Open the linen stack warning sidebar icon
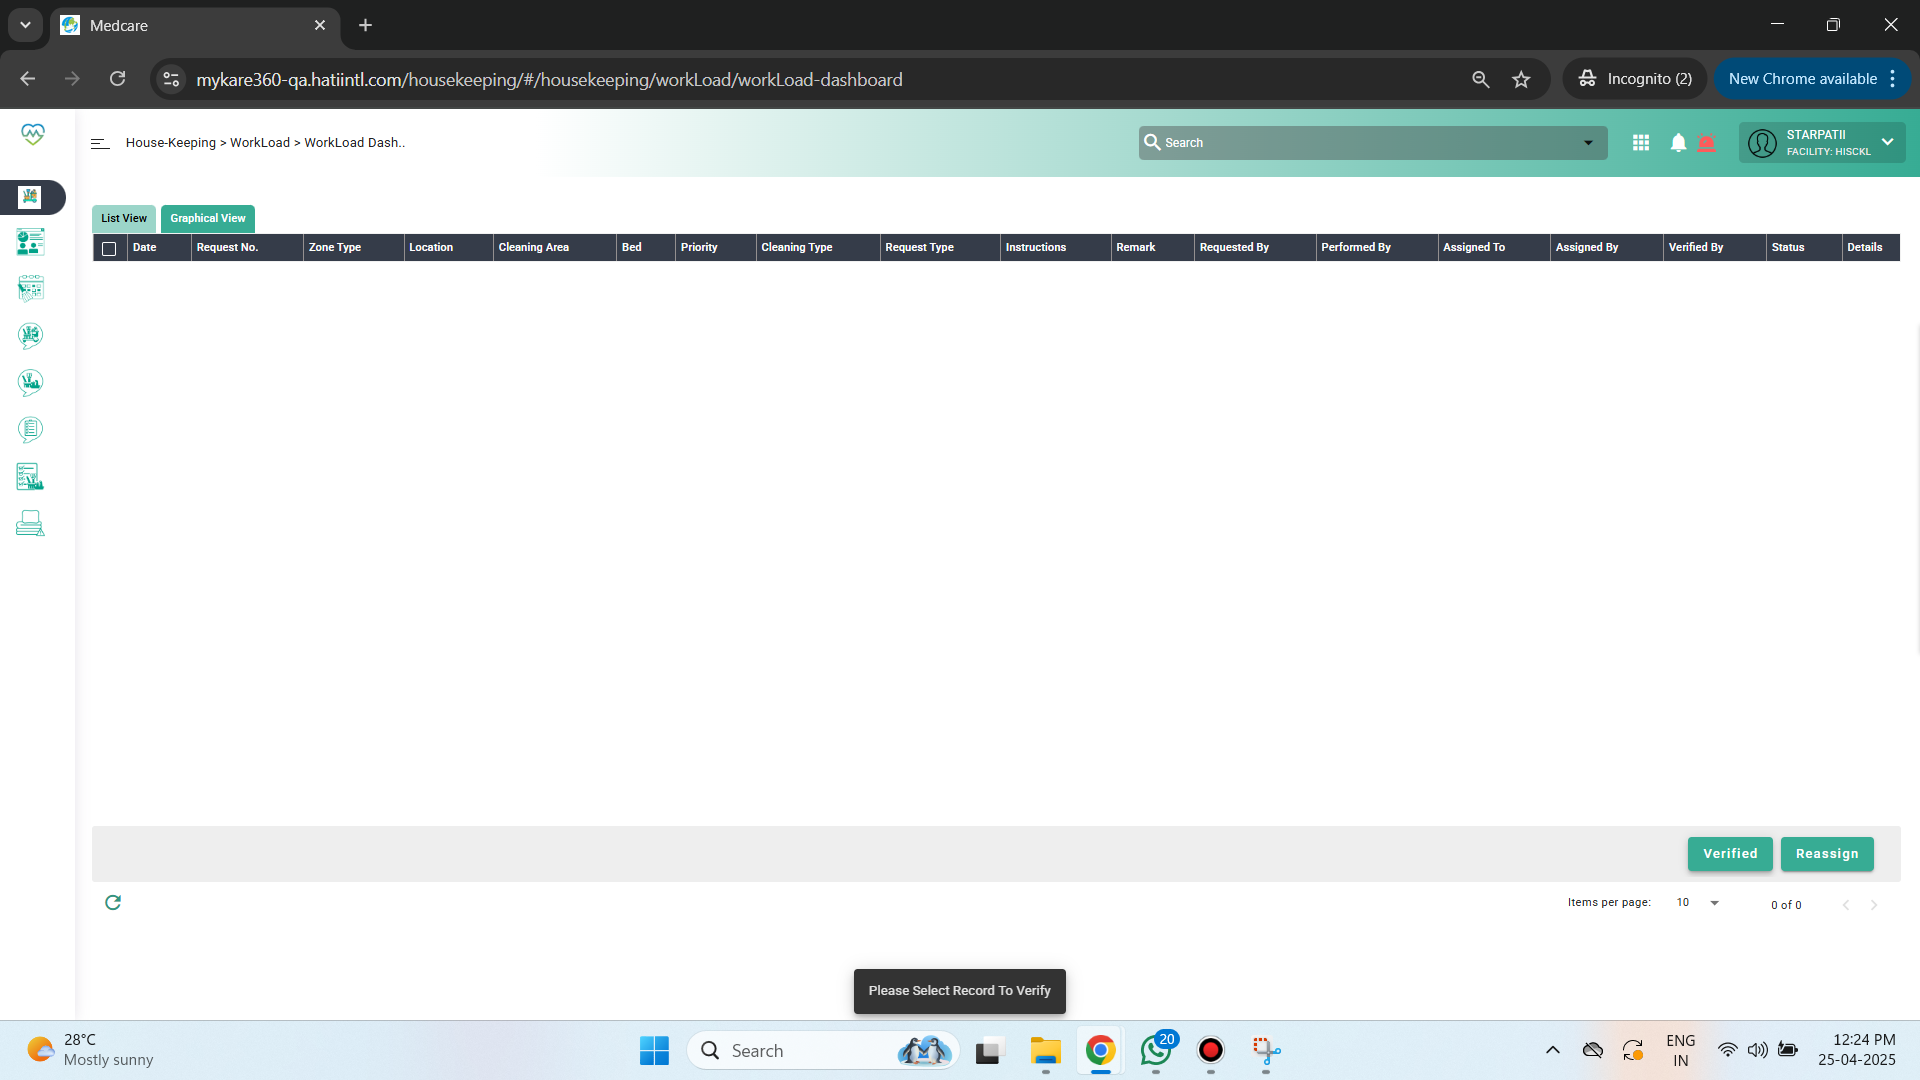 [x=30, y=523]
